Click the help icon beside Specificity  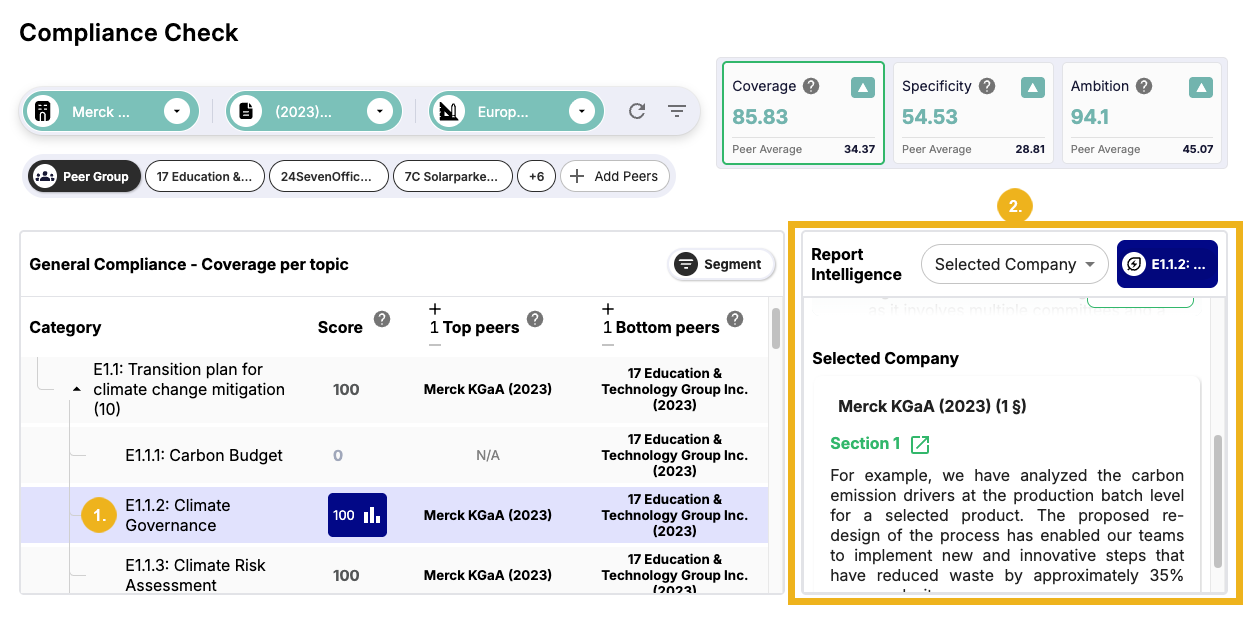987,86
